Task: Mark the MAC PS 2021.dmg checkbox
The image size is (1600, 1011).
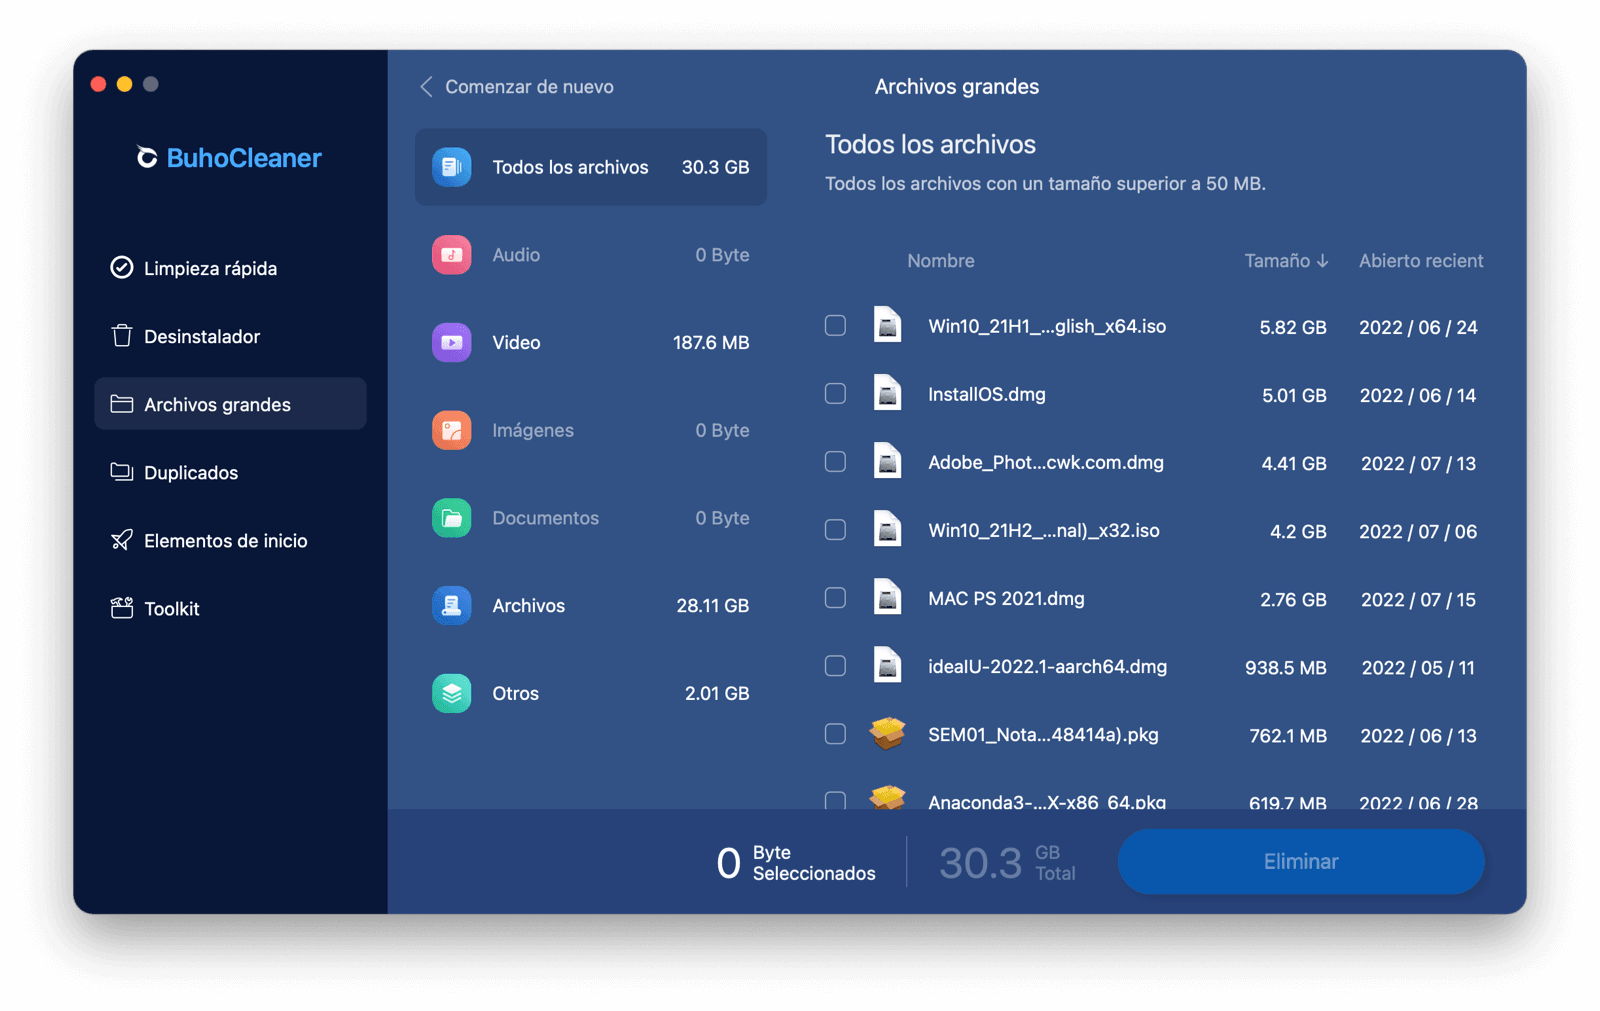Action: pos(835,598)
